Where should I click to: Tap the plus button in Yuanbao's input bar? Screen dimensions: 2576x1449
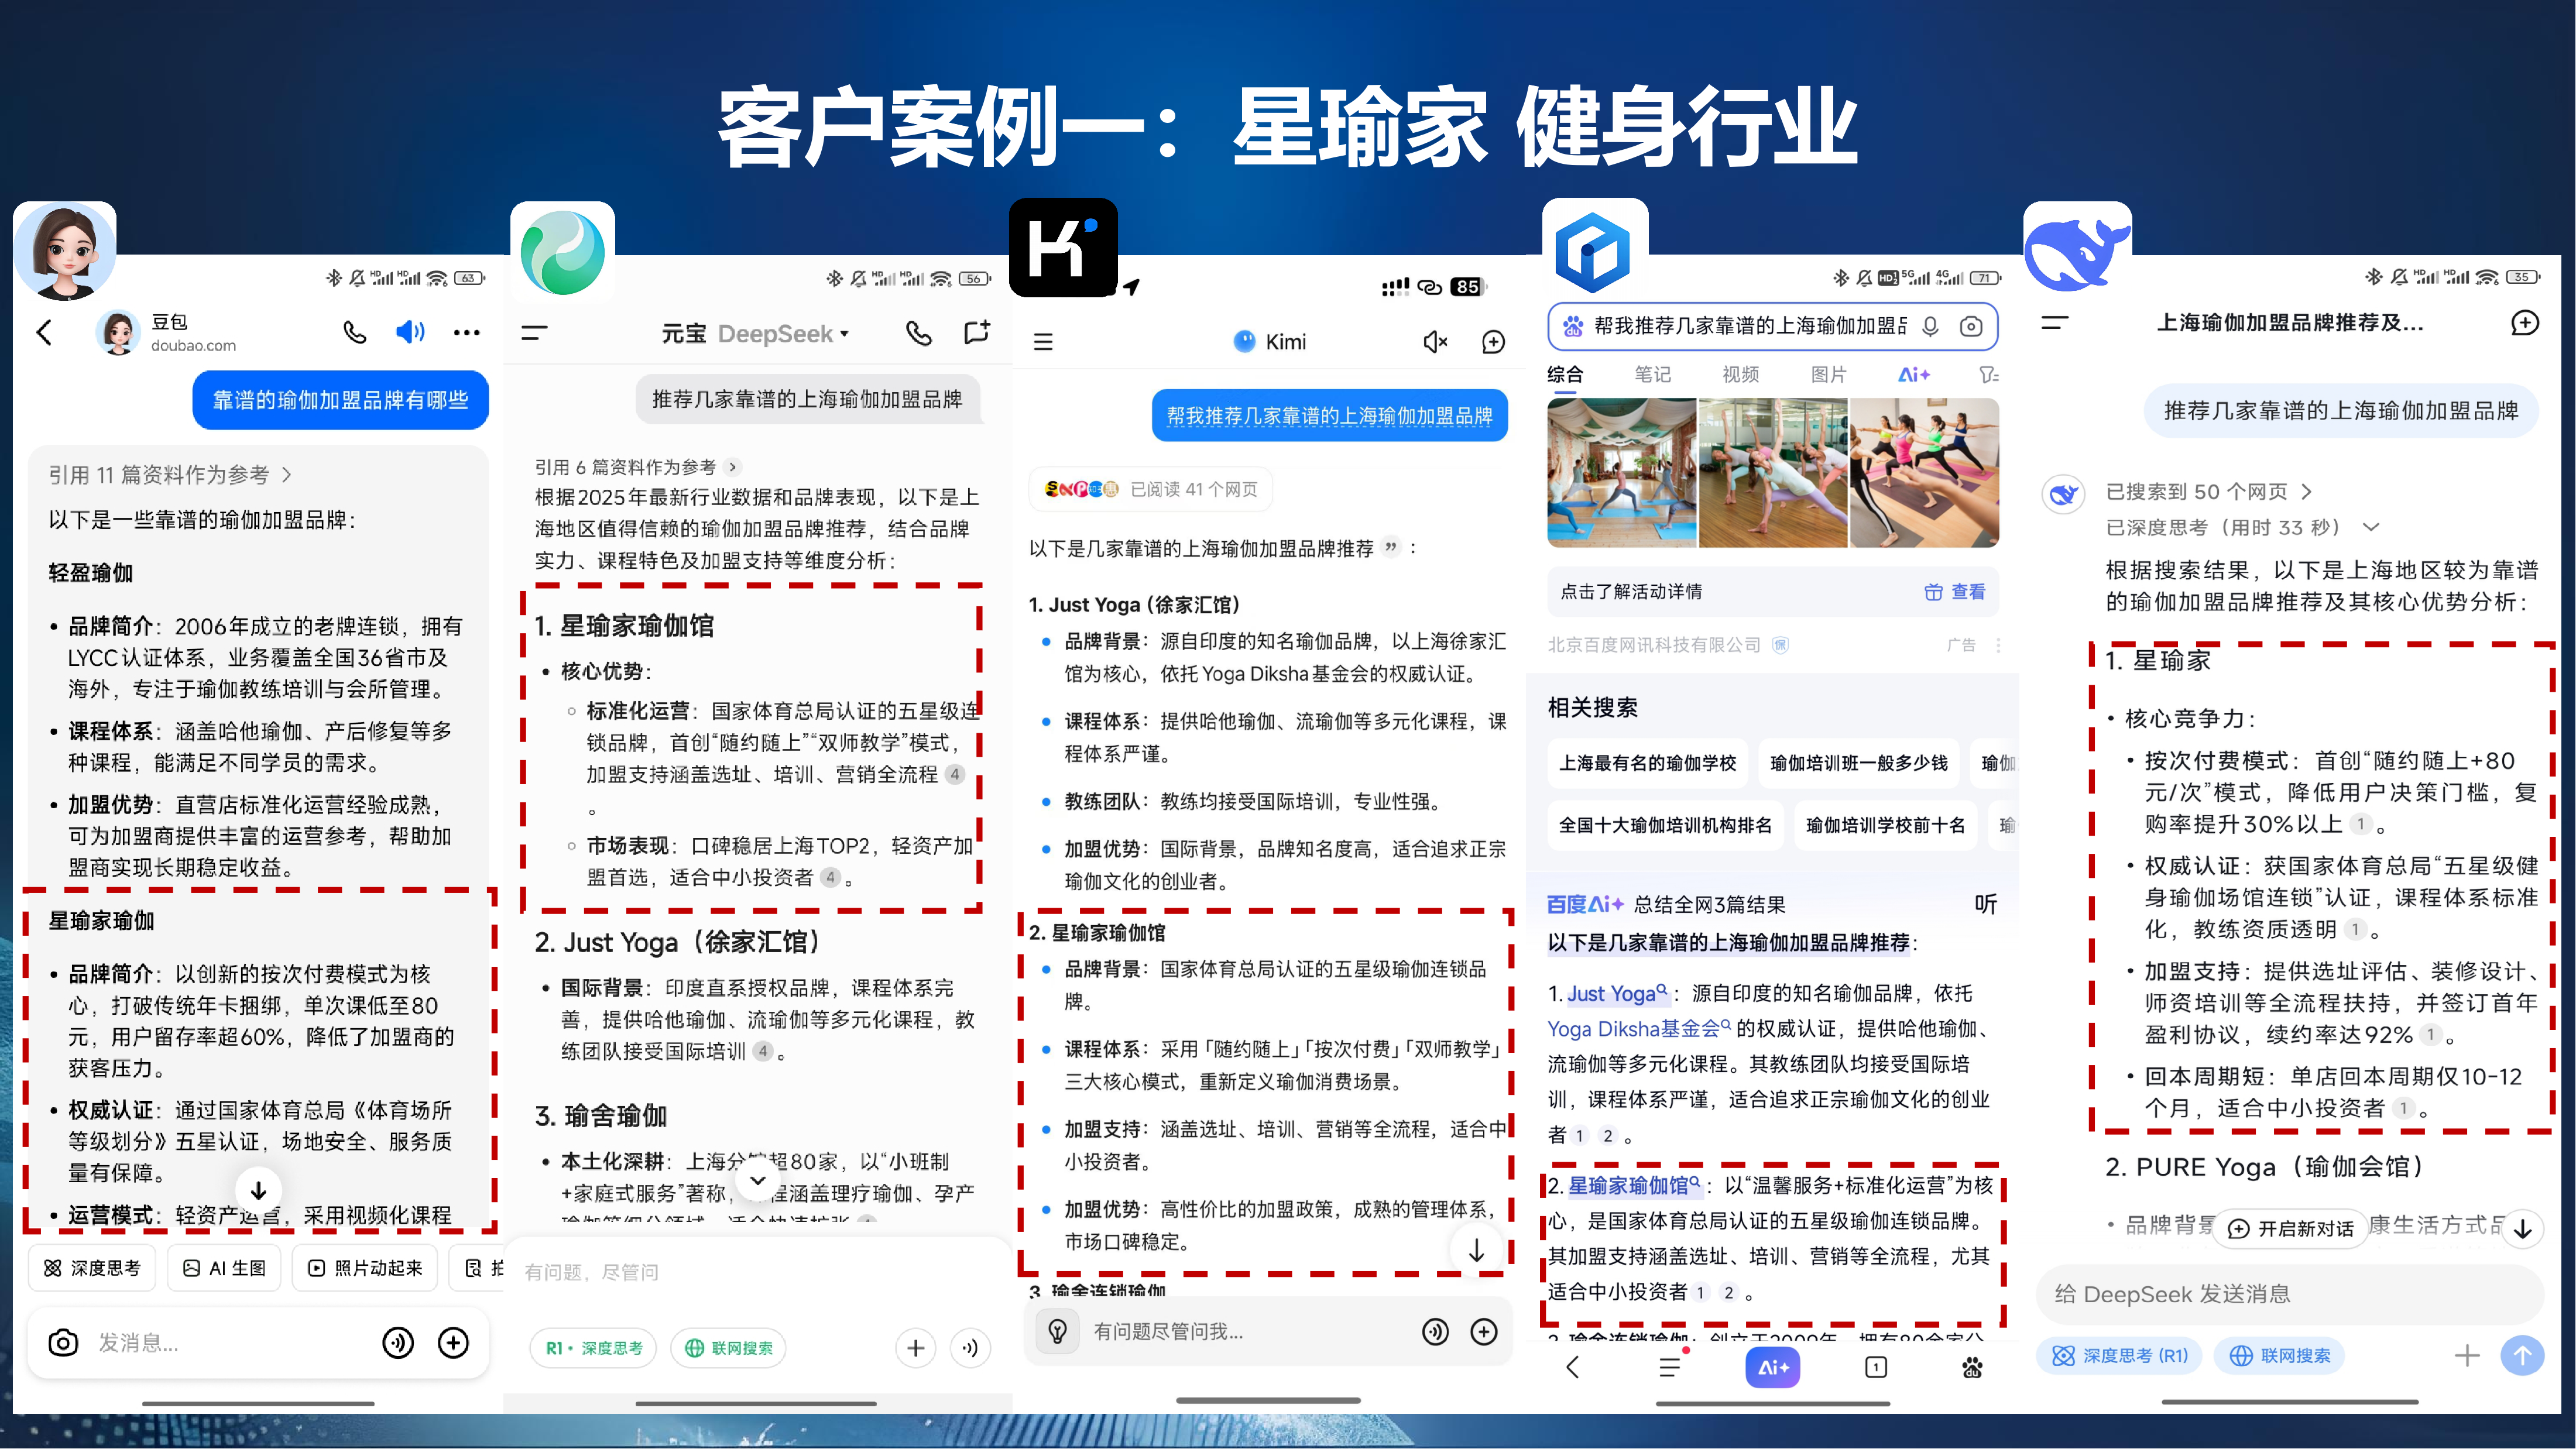[x=915, y=1348]
